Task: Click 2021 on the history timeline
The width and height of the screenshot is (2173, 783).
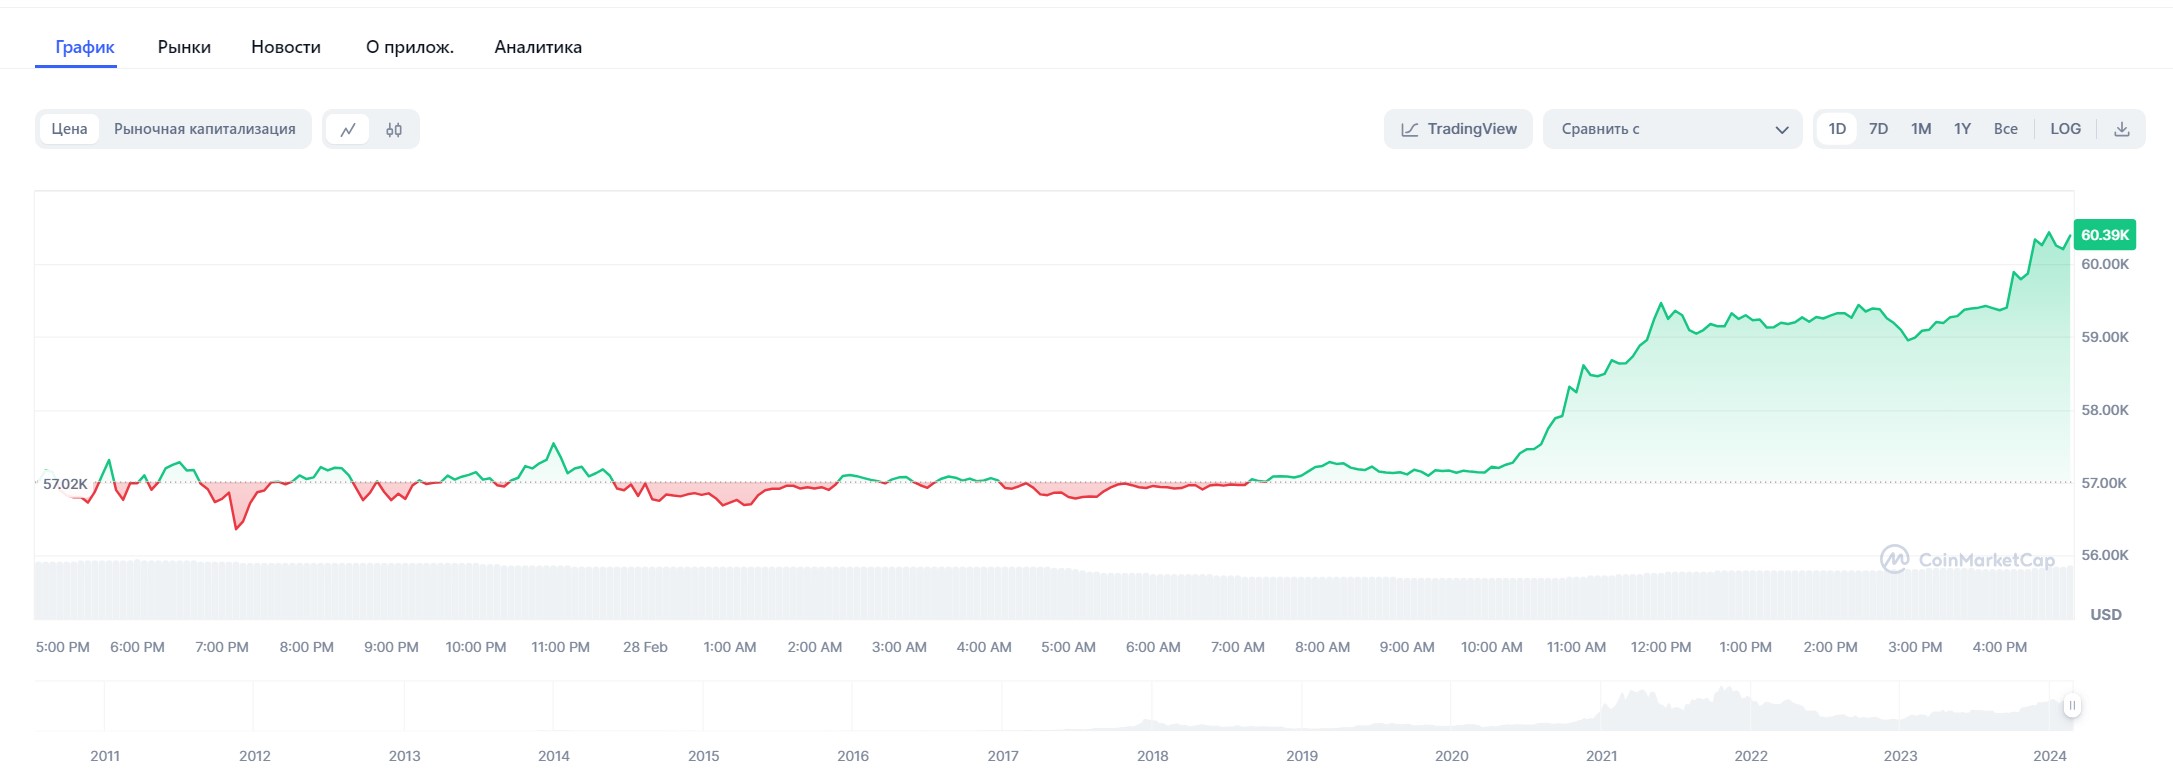Action: 1601,756
